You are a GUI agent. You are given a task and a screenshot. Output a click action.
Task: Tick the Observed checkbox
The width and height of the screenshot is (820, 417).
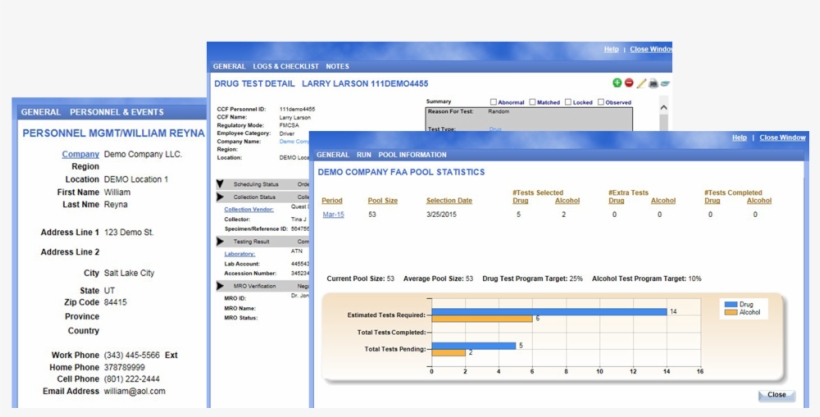pyautogui.click(x=601, y=102)
